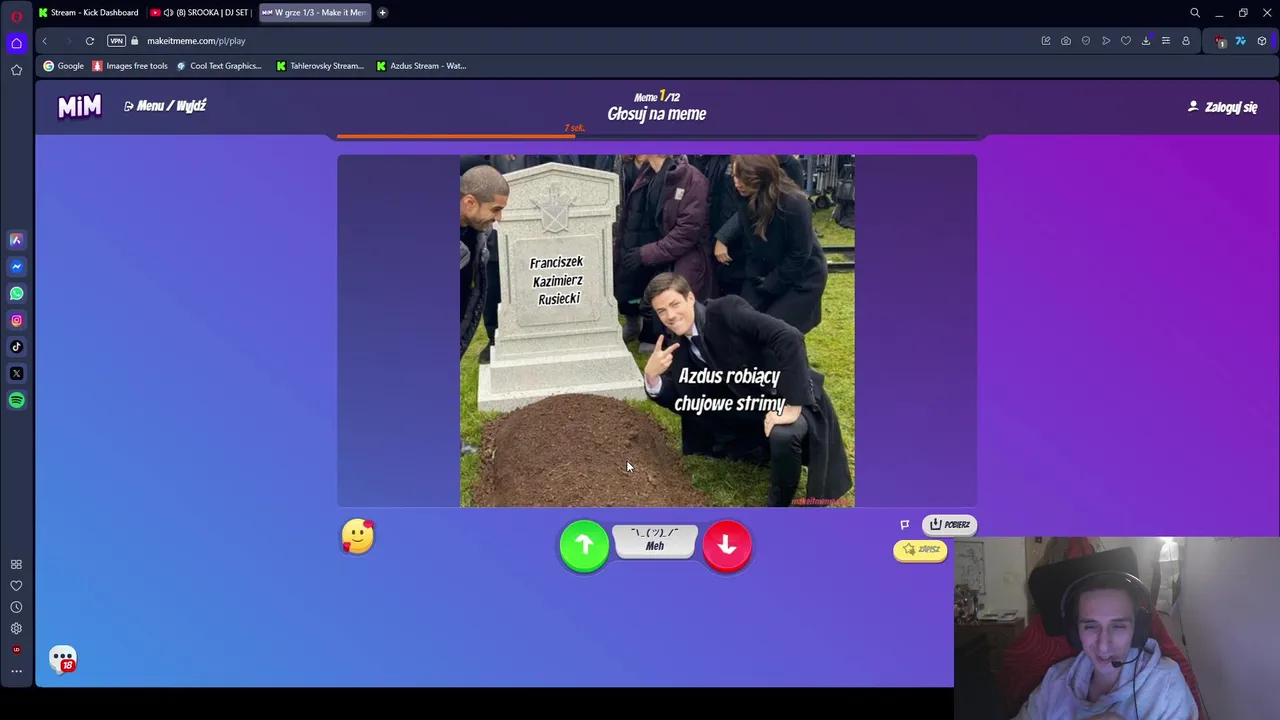The image size is (1280, 720).
Task: Click the site lock security icon
Action: point(135,41)
